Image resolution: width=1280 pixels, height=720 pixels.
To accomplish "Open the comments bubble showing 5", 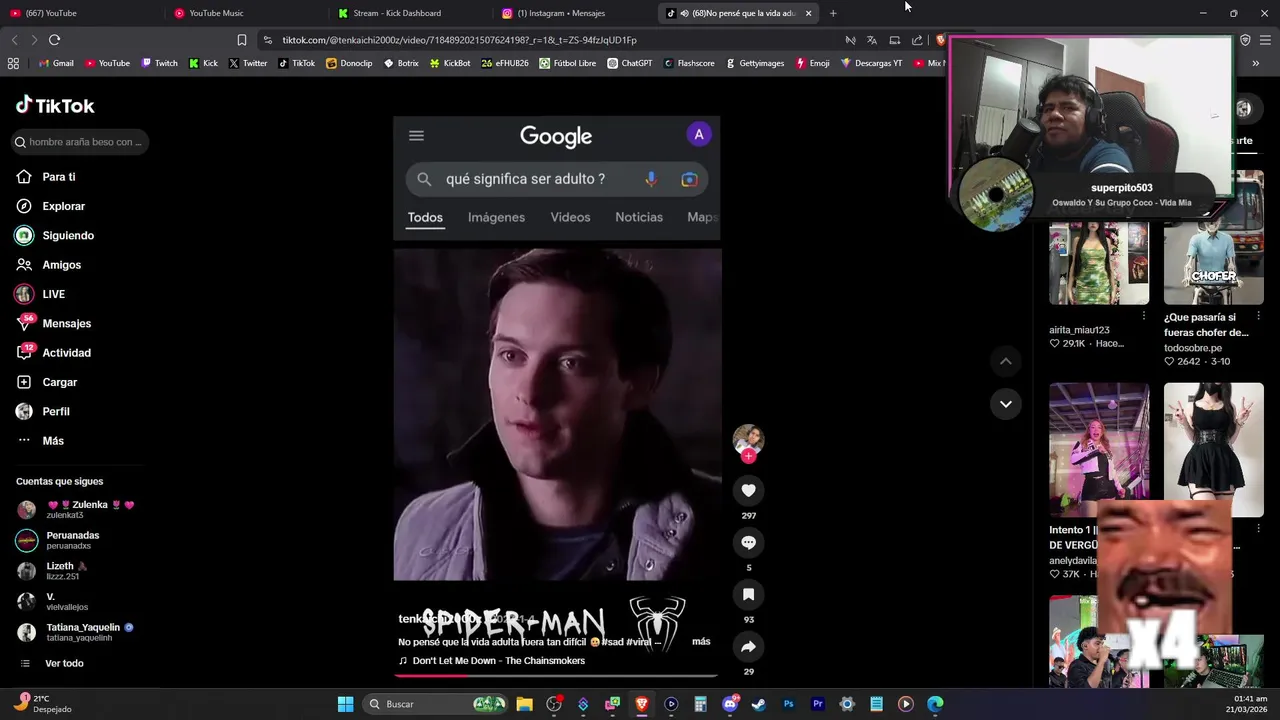I will [748, 542].
